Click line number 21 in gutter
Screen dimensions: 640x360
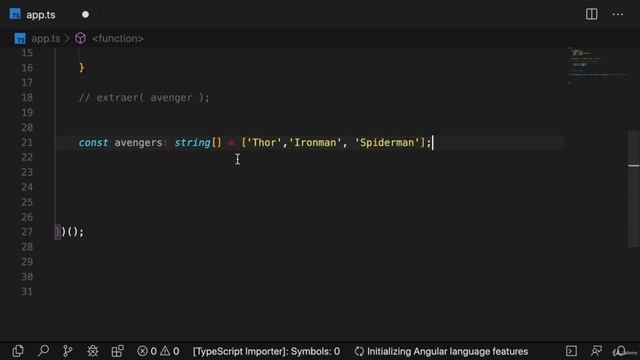point(27,142)
